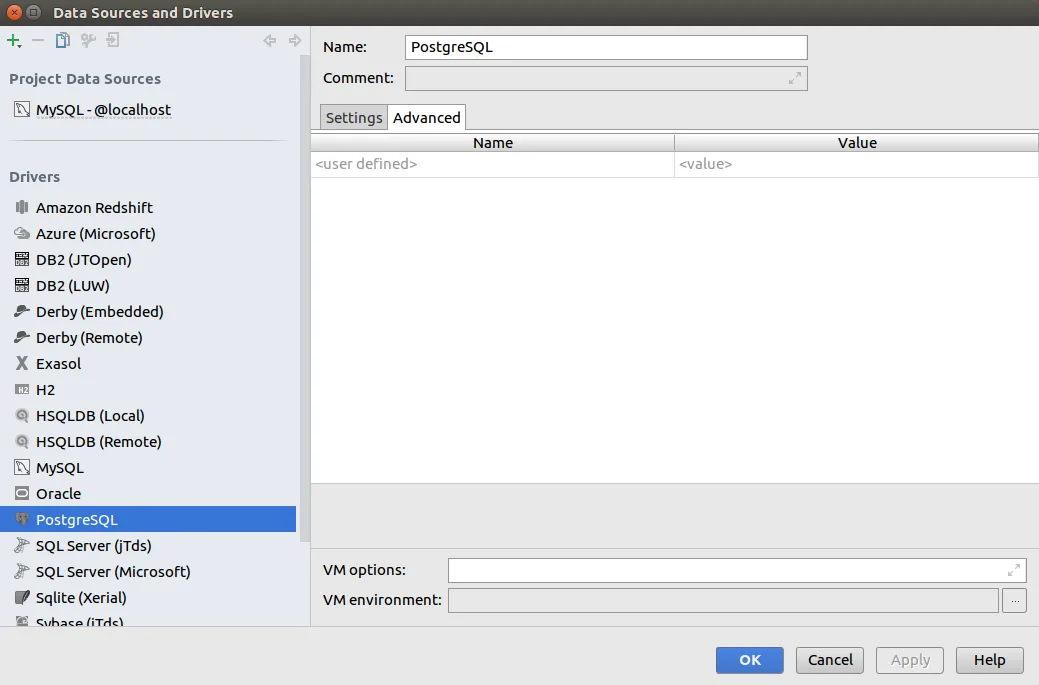Click the title bar maximize button
Viewport: 1039px width, 685px height.
33,13
